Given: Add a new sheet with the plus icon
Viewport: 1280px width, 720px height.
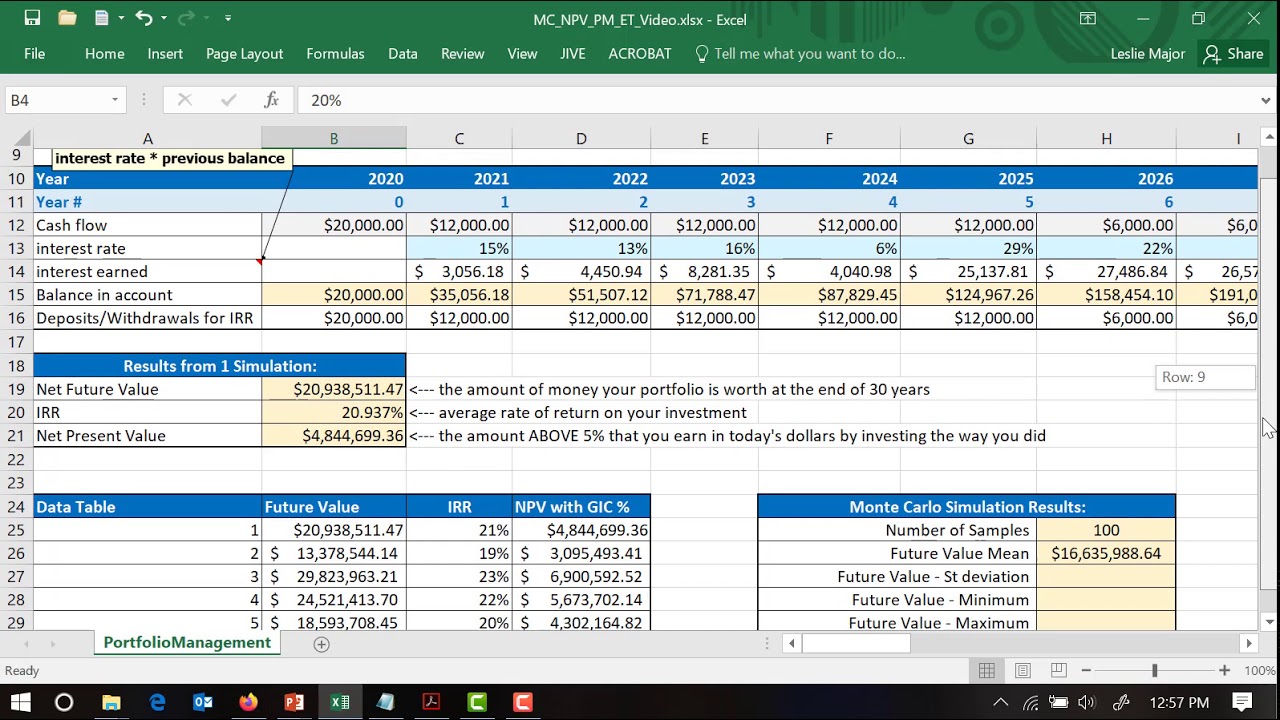Looking at the screenshot, I should (x=321, y=645).
